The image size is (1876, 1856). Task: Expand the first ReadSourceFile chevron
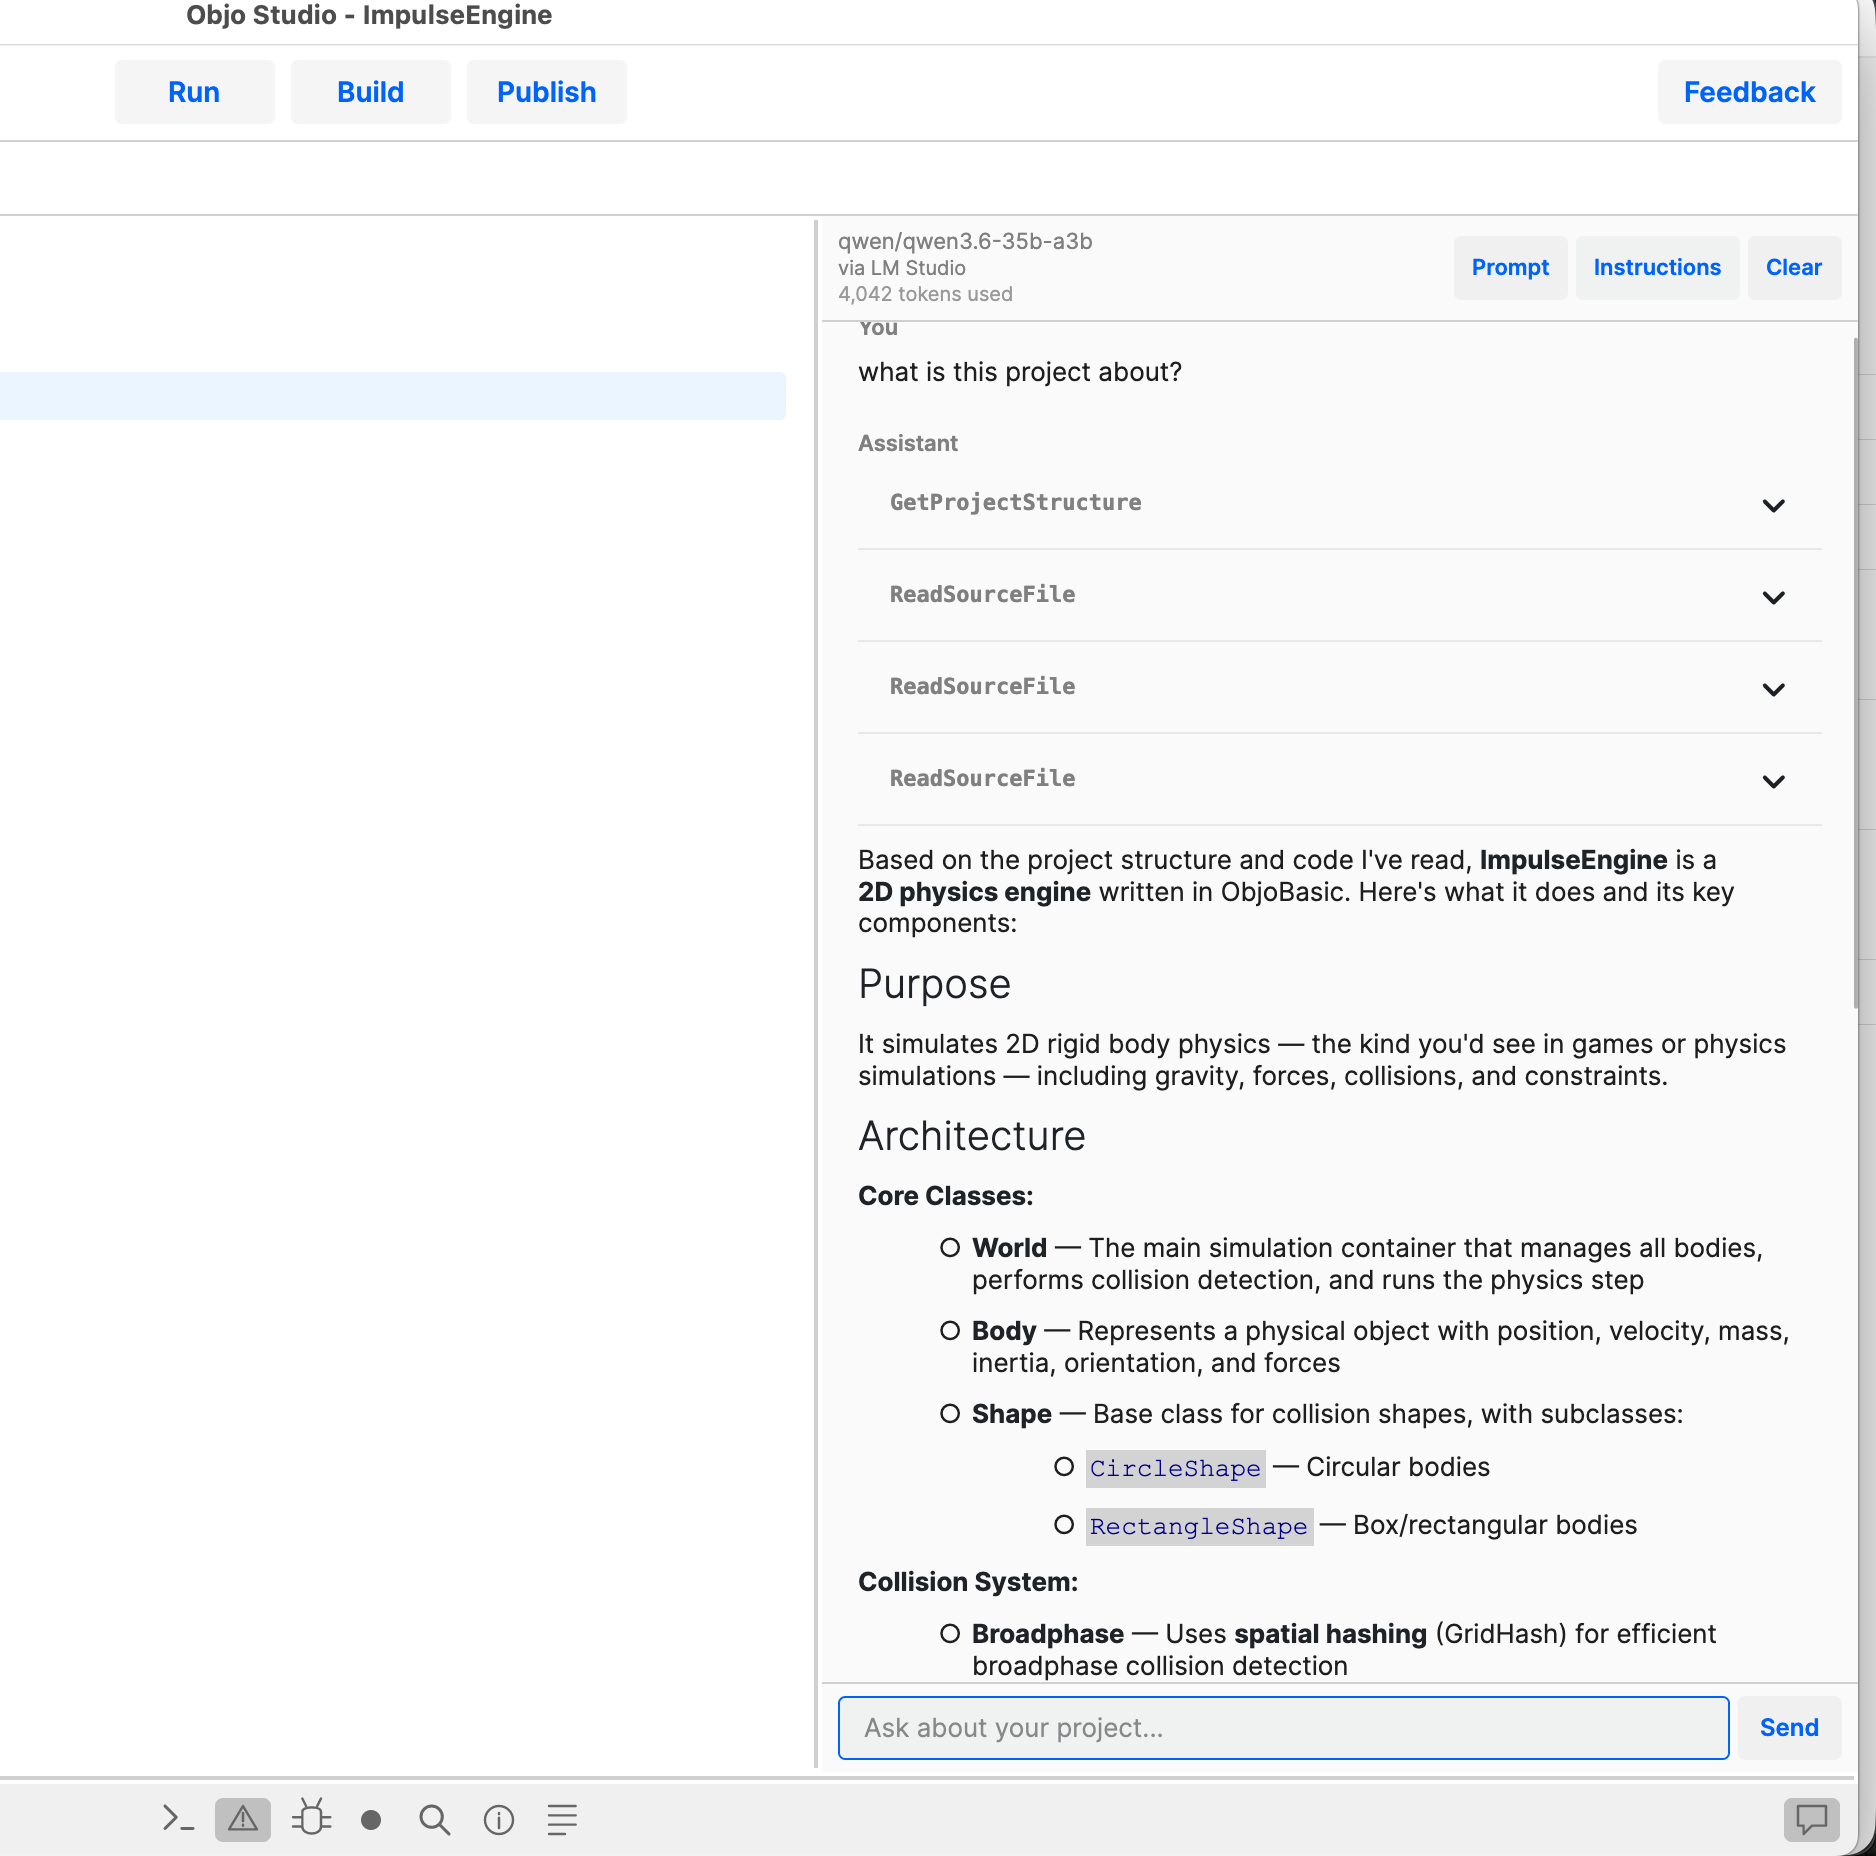1773,597
